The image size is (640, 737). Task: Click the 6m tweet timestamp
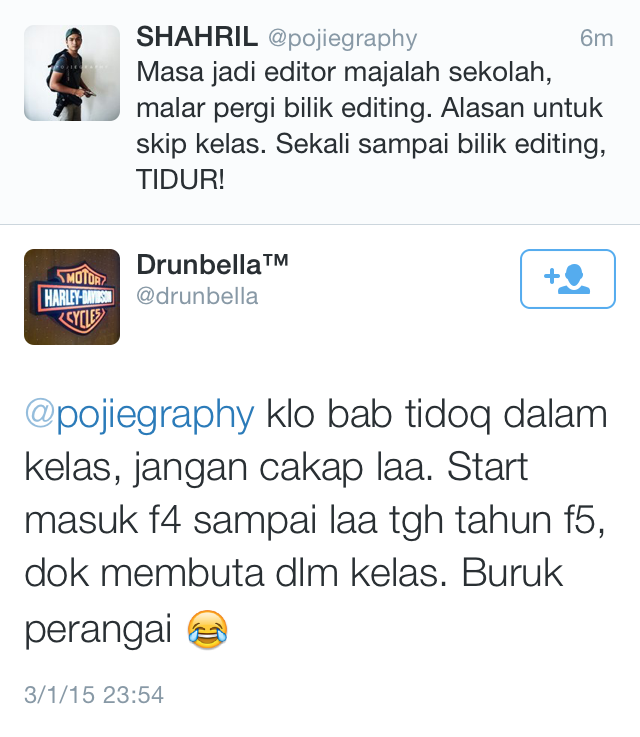pyautogui.click(x=596, y=38)
